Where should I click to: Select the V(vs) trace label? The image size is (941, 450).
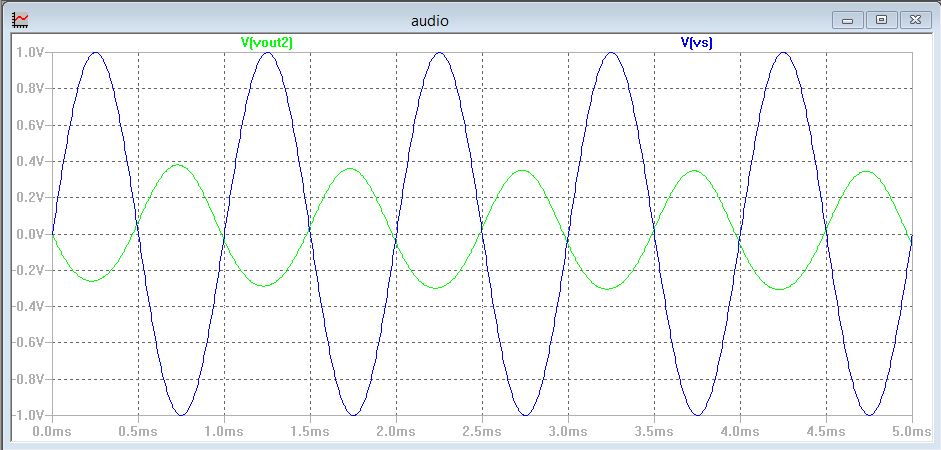click(696, 43)
